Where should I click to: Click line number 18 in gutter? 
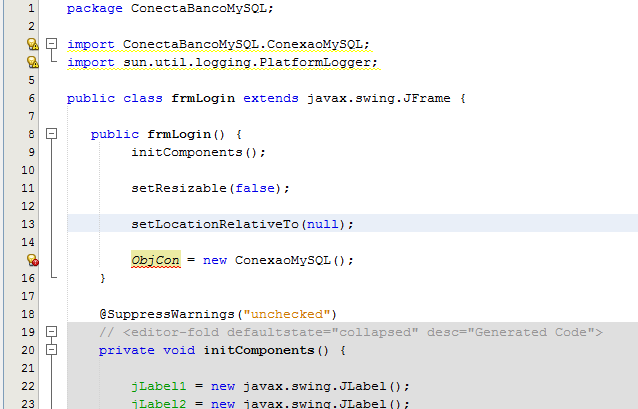click(x=28, y=314)
